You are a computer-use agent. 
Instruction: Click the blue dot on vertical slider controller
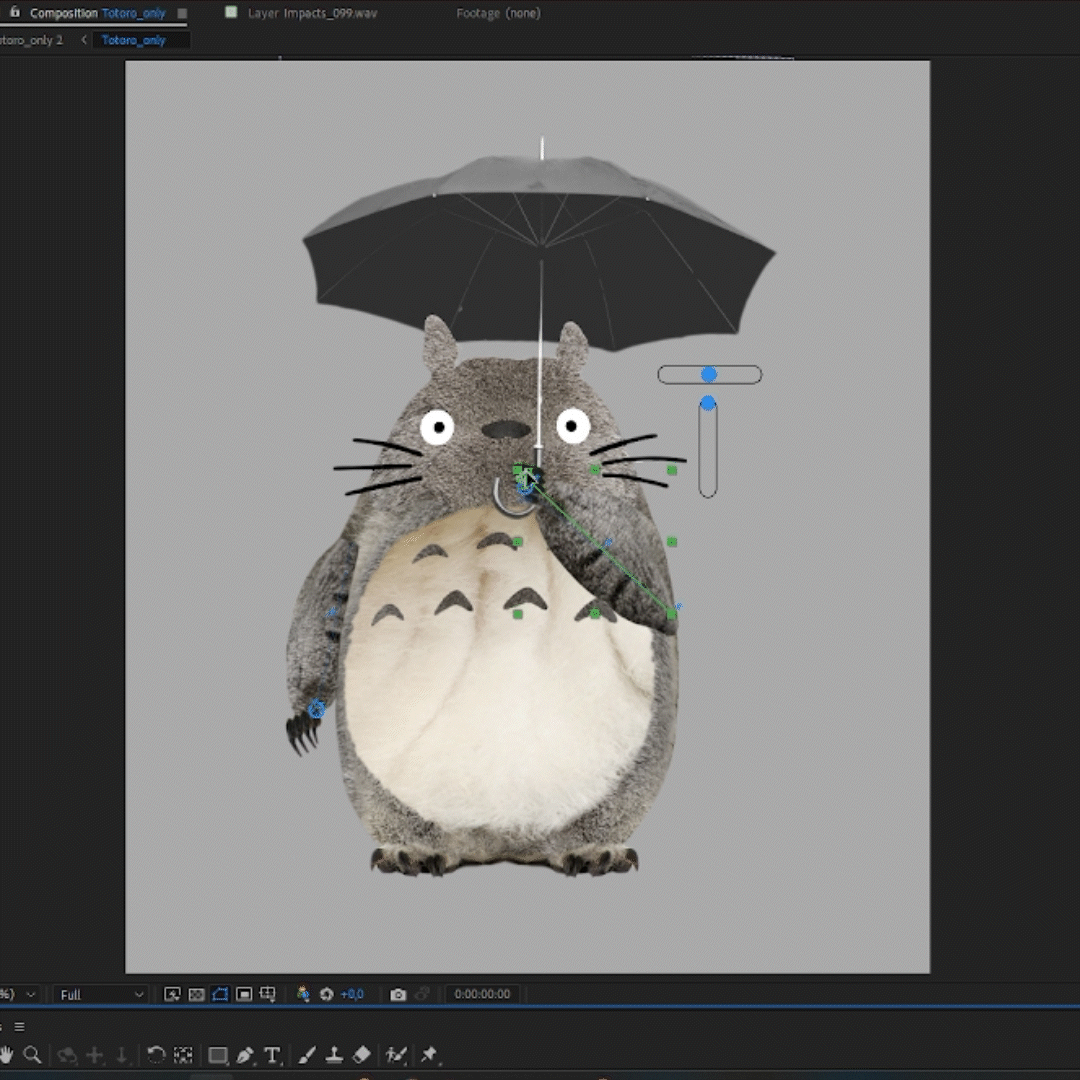(x=707, y=403)
